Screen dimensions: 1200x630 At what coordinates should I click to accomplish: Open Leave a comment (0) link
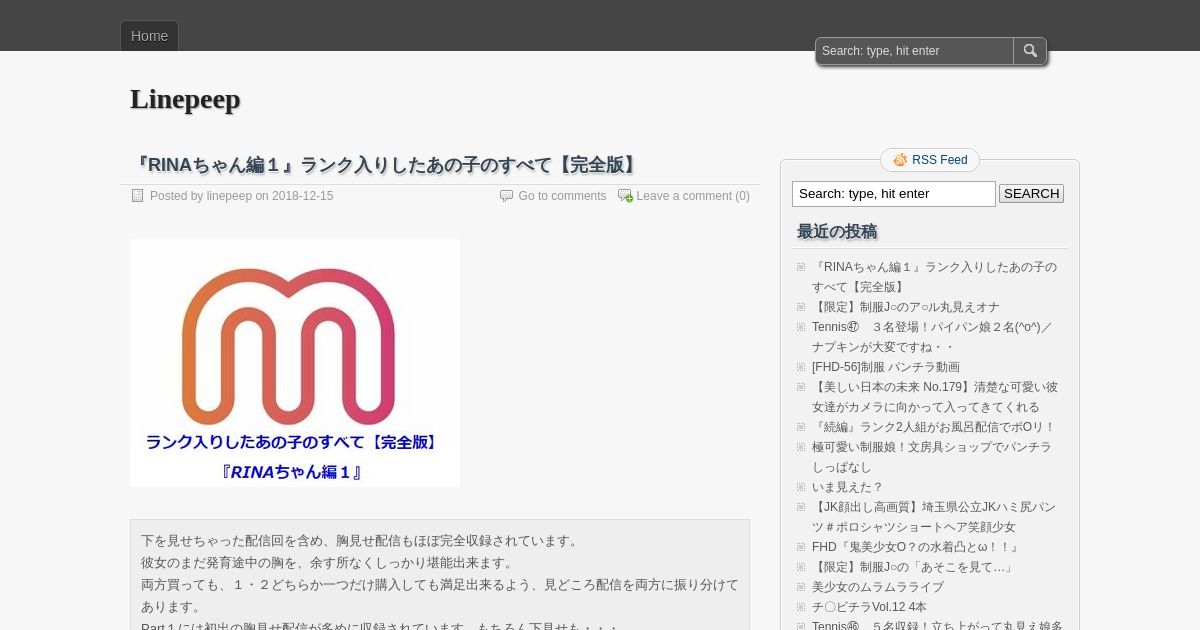click(x=693, y=196)
